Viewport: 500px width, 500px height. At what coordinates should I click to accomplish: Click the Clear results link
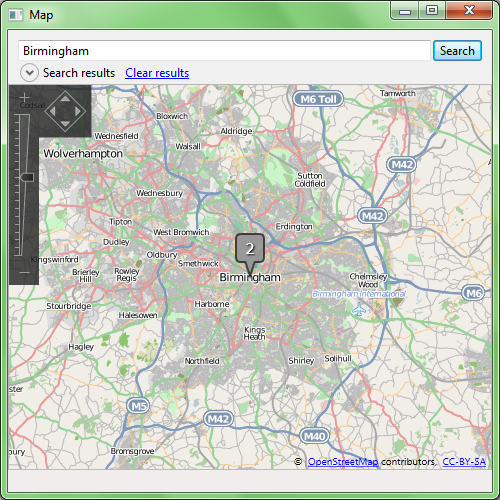157,73
